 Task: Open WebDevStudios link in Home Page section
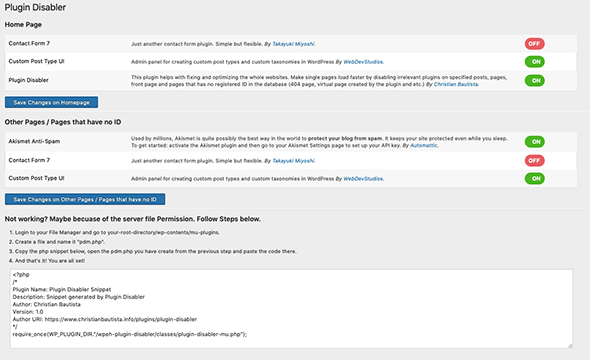(x=363, y=62)
